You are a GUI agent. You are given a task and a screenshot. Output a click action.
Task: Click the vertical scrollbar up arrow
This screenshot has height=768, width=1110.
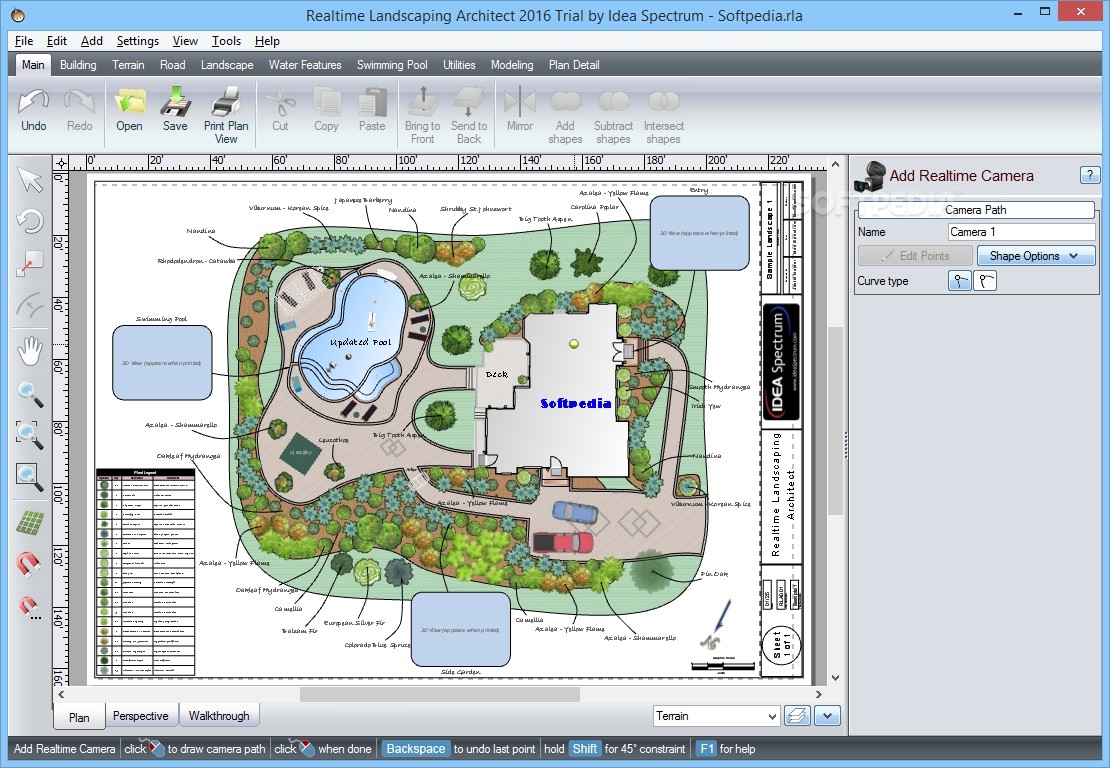tap(835, 164)
